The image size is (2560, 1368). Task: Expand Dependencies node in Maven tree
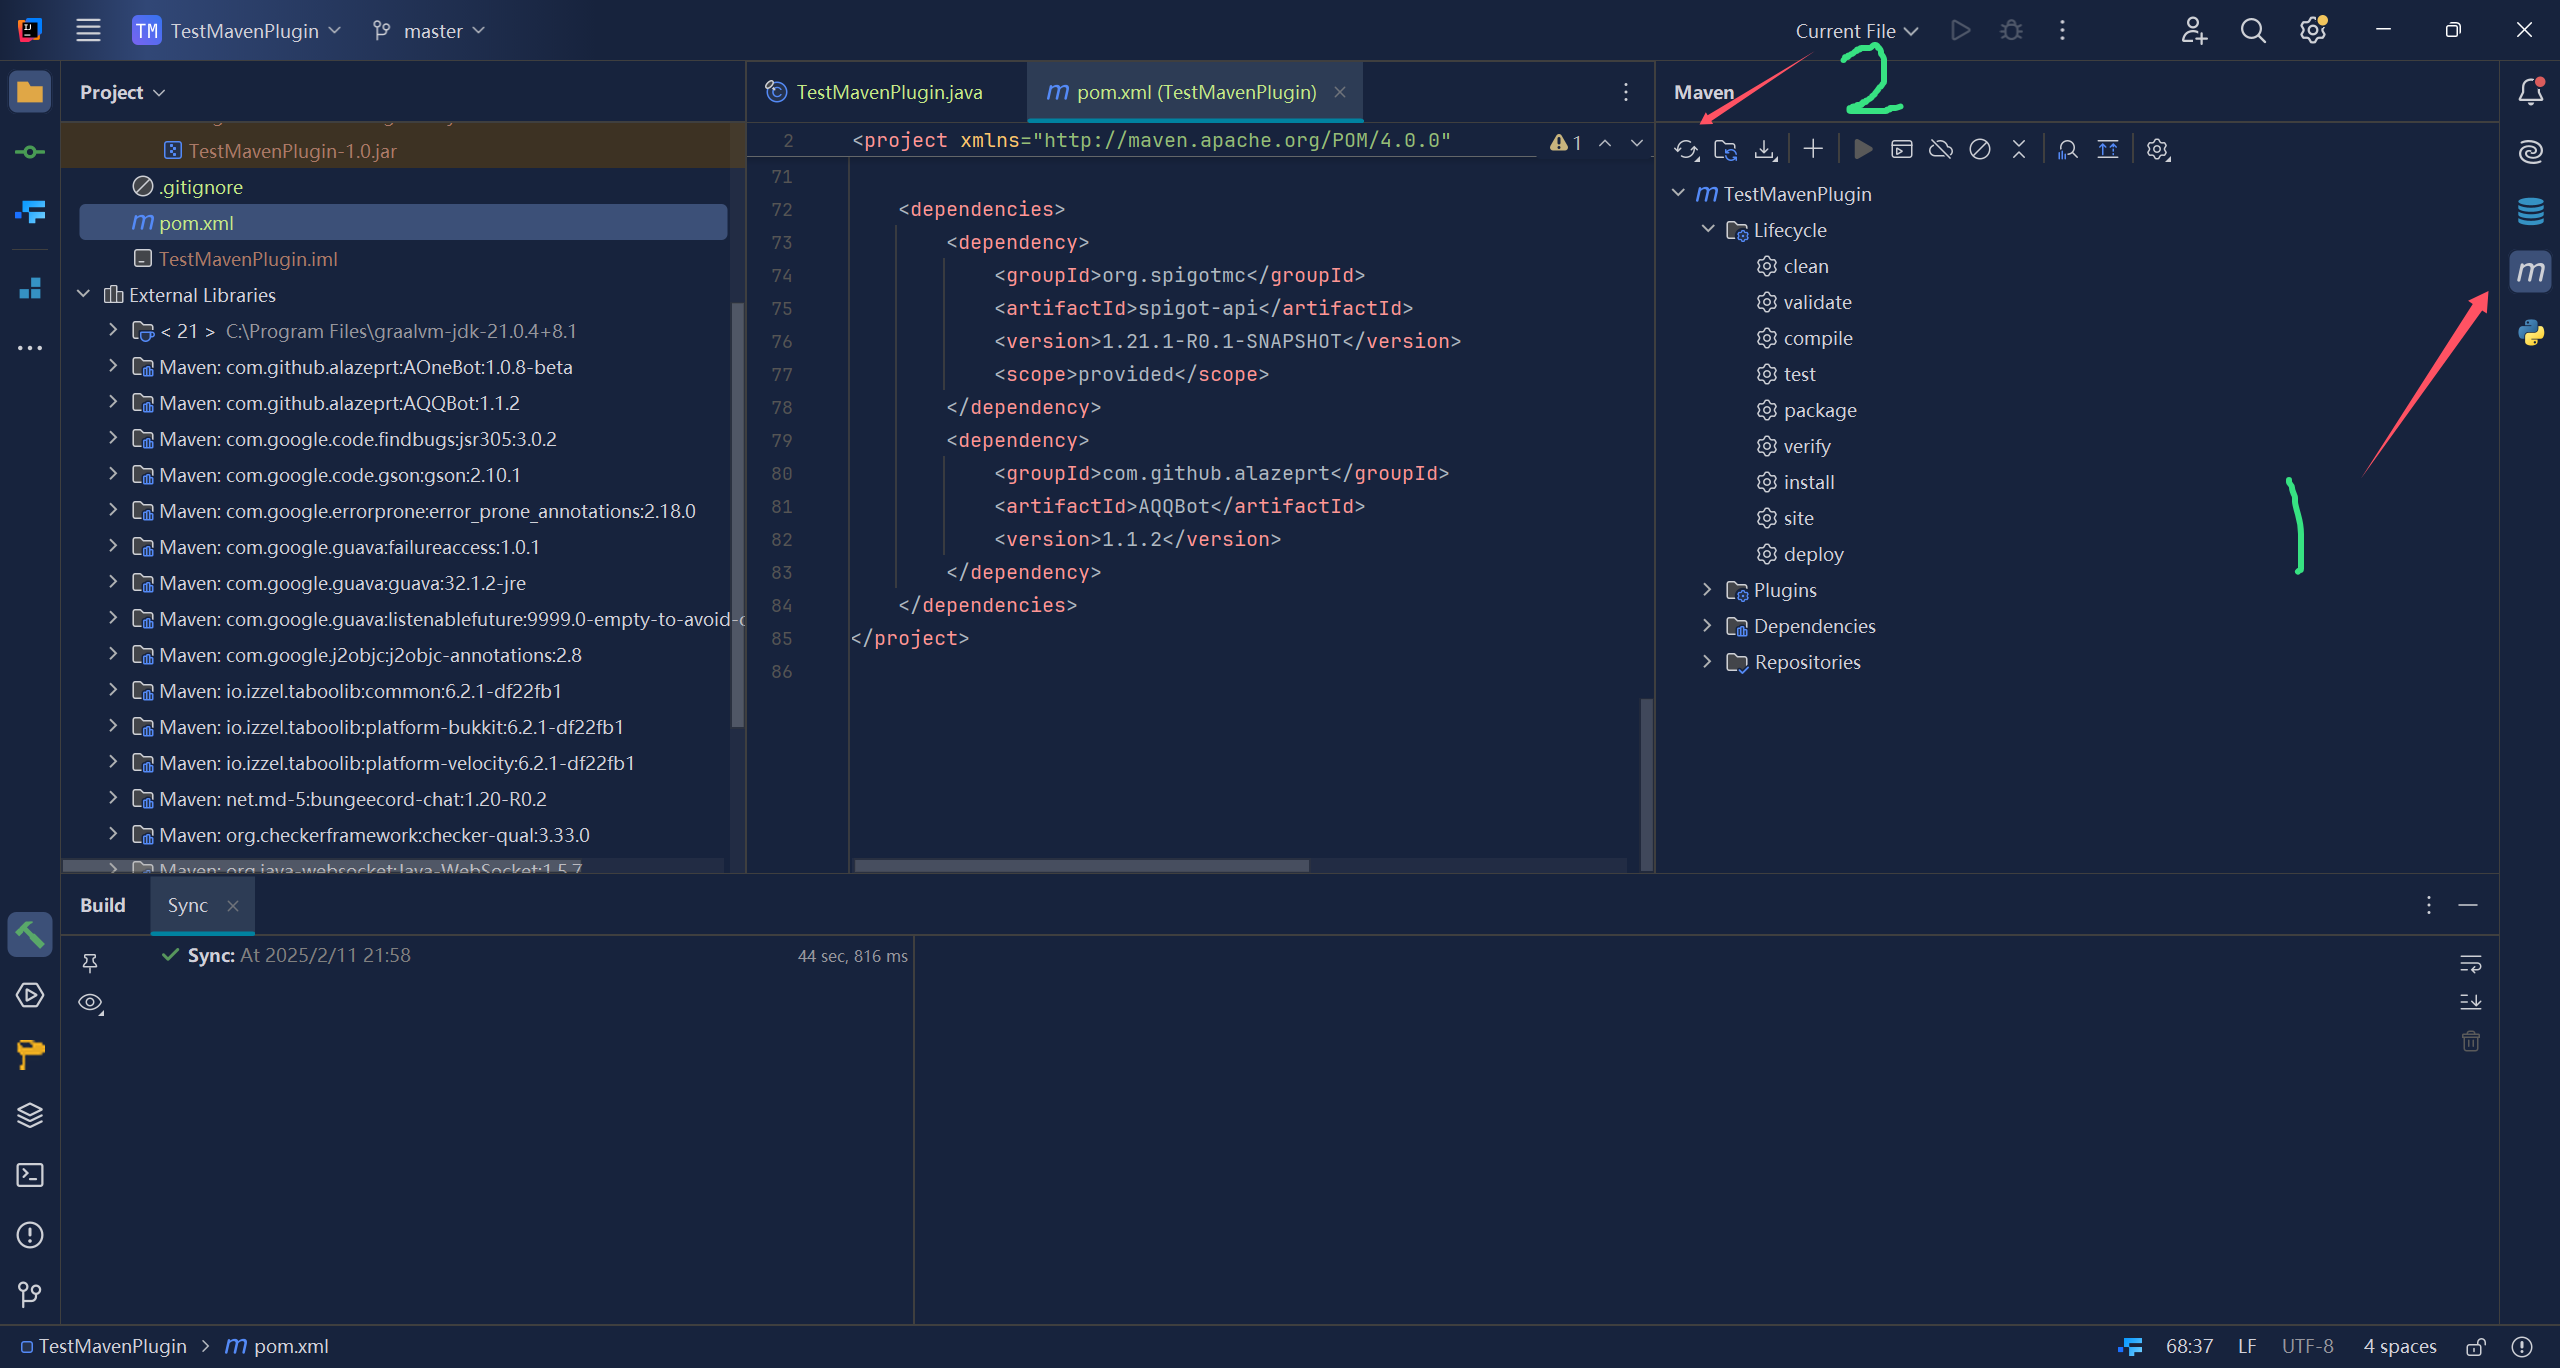point(1708,626)
